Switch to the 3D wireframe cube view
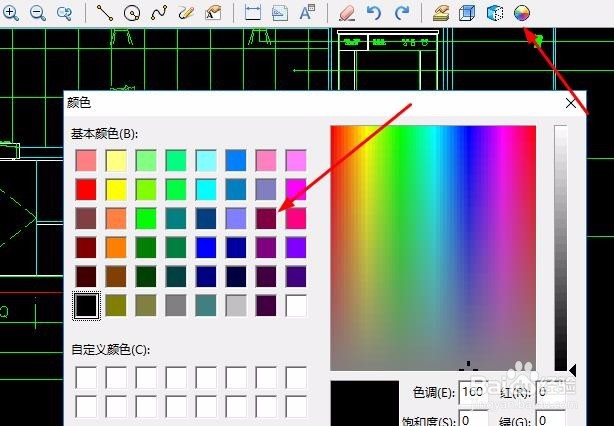This screenshot has height=426, width=614. pos(467,13)
